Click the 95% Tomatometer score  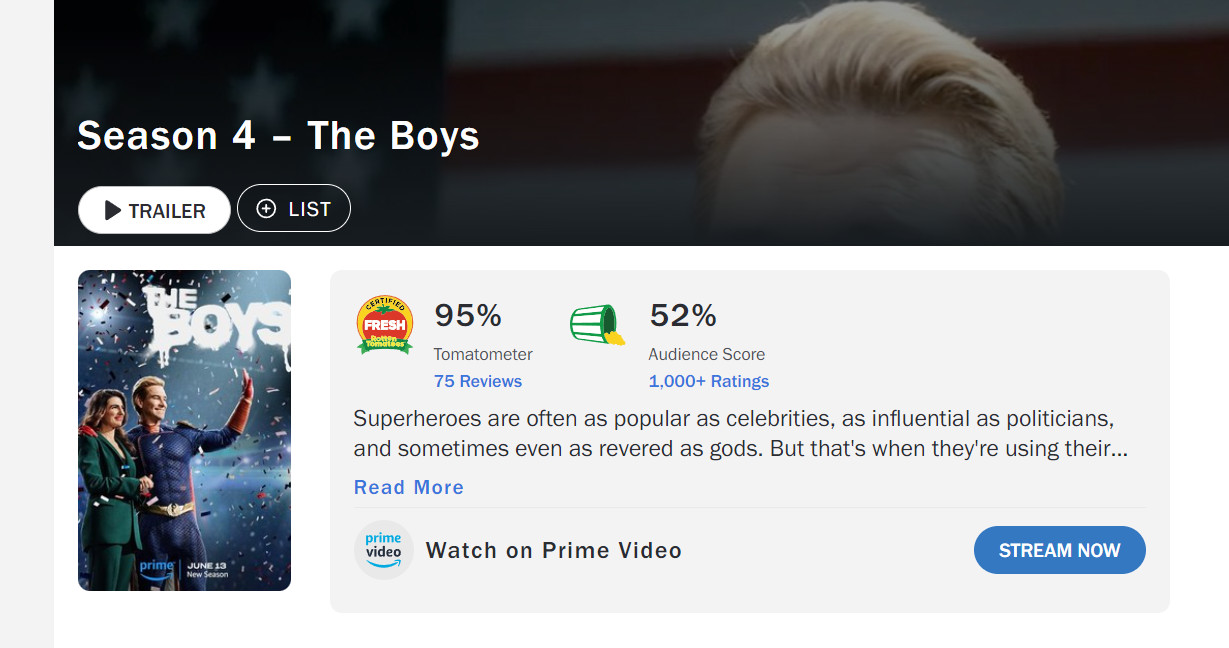click(468, 316)
